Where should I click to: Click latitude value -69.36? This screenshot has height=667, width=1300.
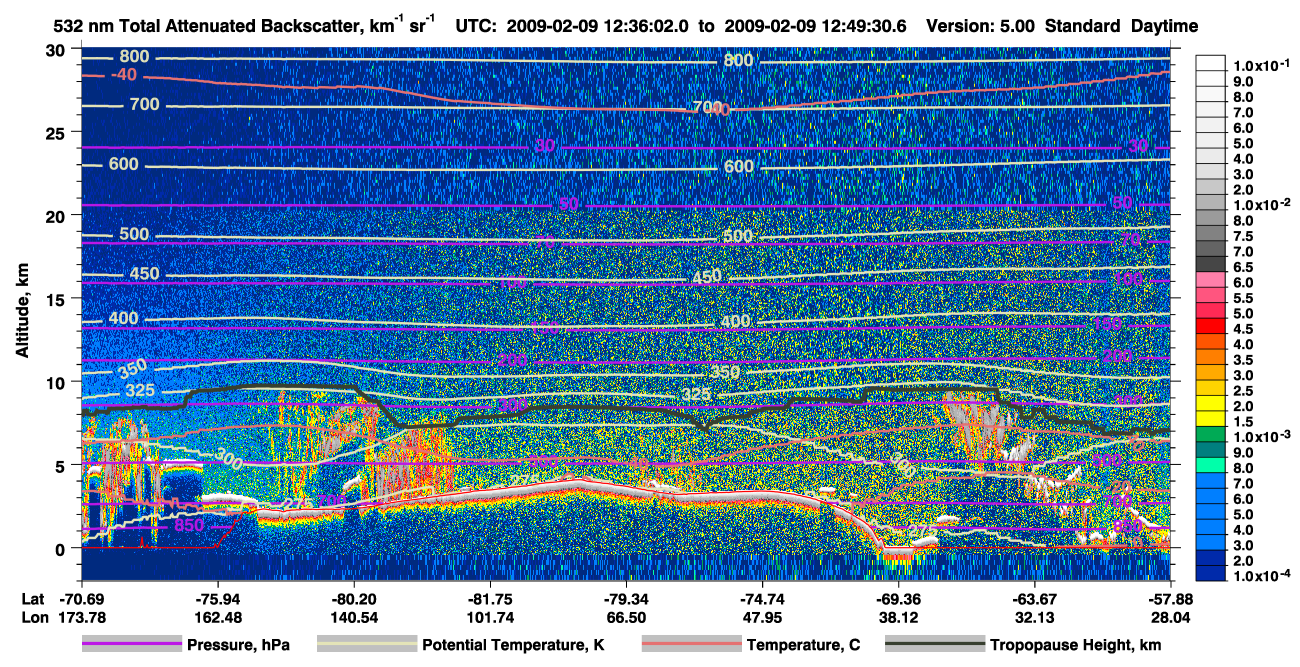(x=898, y=601)
